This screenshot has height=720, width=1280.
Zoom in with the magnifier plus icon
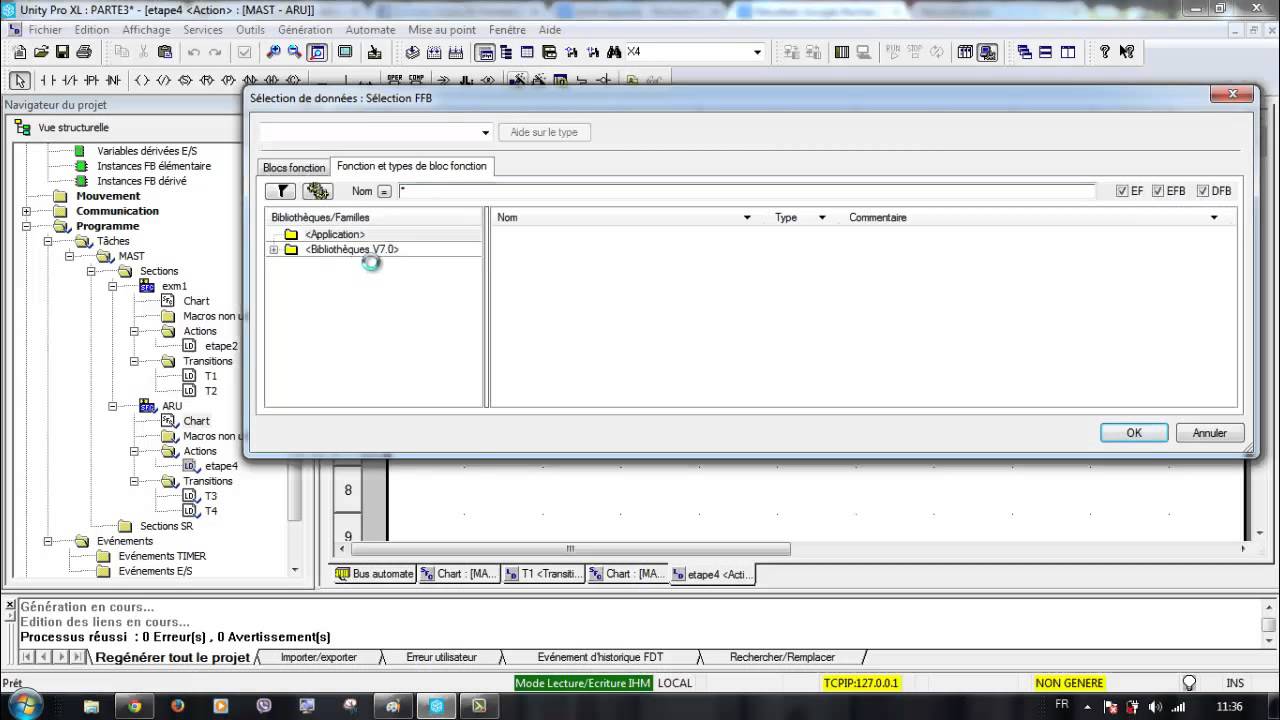pyautogui.click(x=273, y=52)
